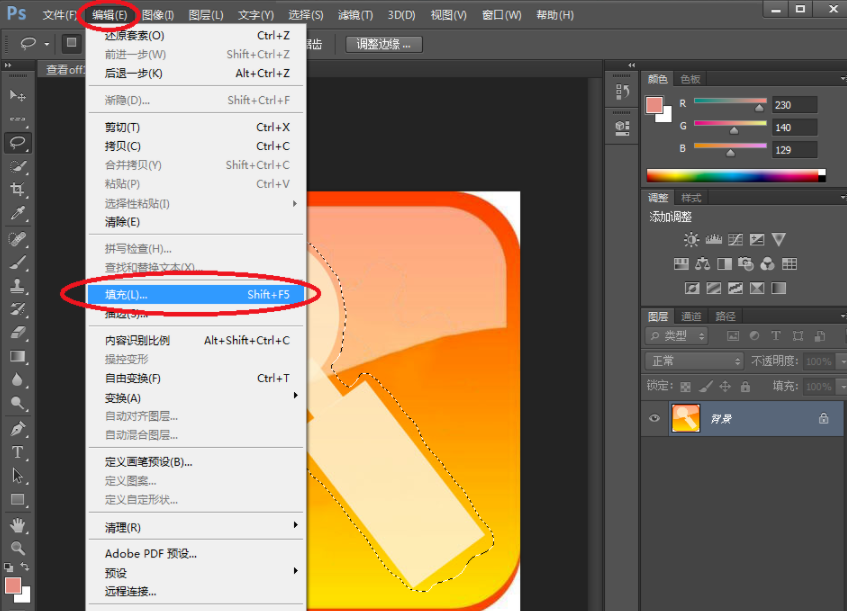Viewport: 847px width, 611px height.
Task: Switch to the 通道 tab
Action: tap(691, 316)
